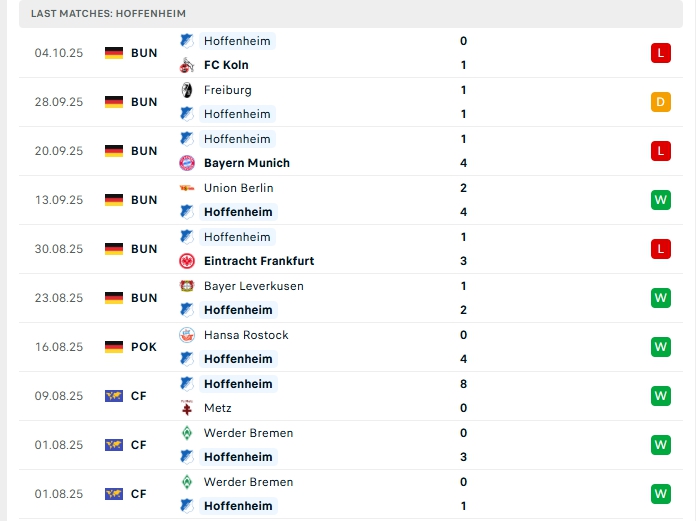Click the Eintracht Frankfurt club logo
The height and width of the screenshot is (521, 696).
(x=186, y=261)
